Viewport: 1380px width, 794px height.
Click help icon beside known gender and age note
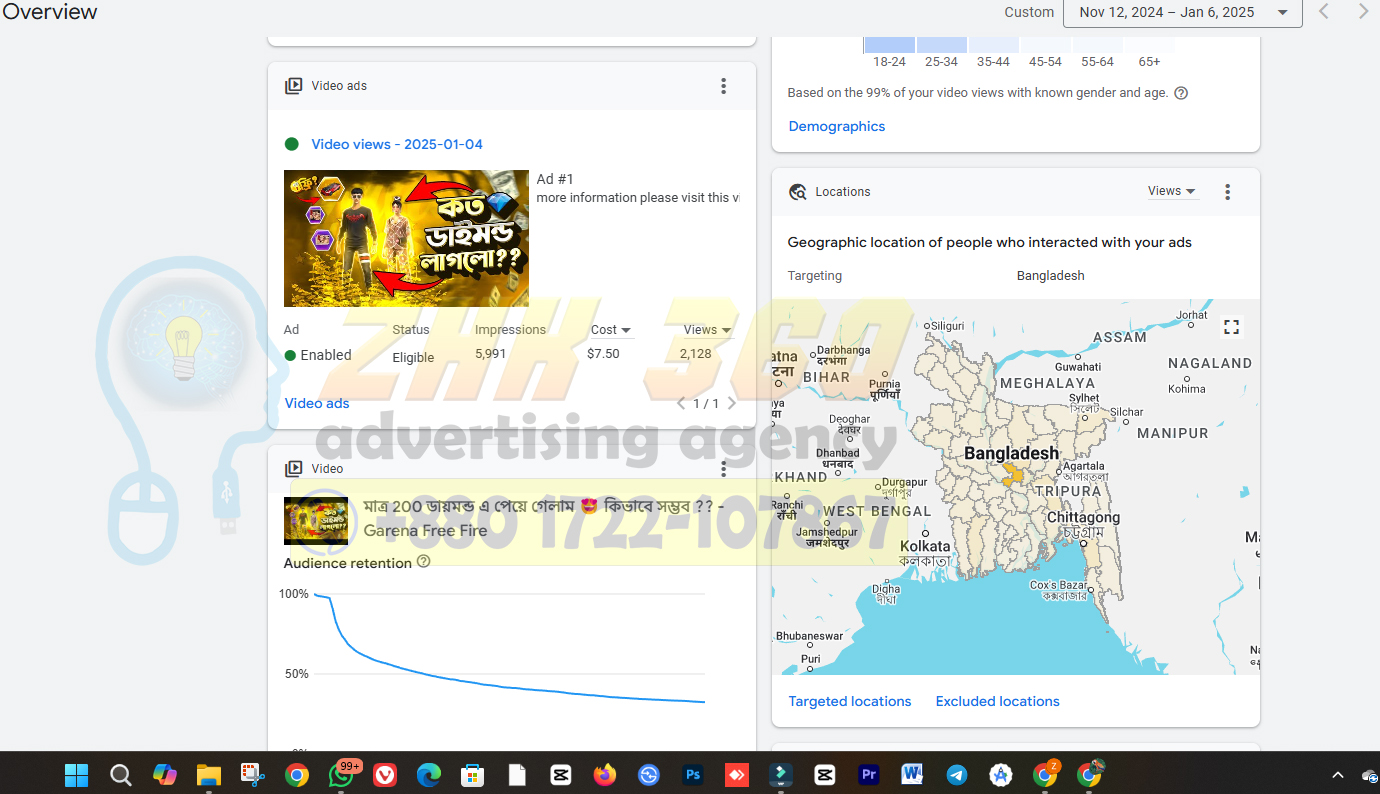(x=1181, y=93)
